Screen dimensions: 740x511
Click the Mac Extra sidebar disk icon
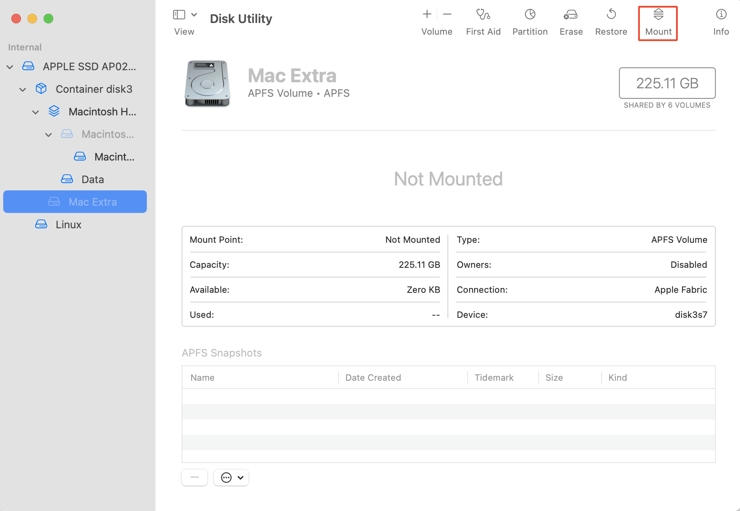pyautogui.click(x=54, y=202)
